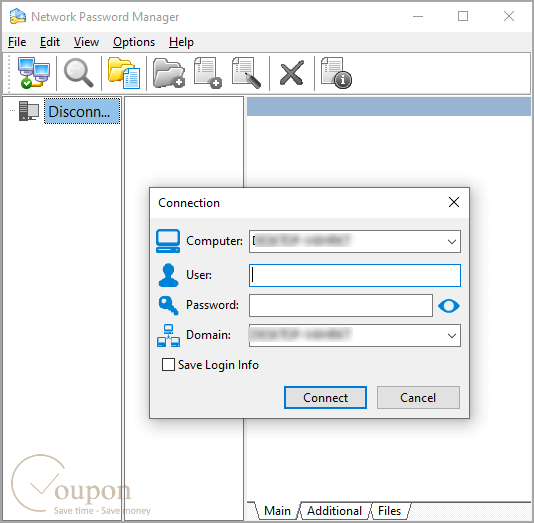Open the Edit menu
The image size is (534, 523).
click(50, 42)
